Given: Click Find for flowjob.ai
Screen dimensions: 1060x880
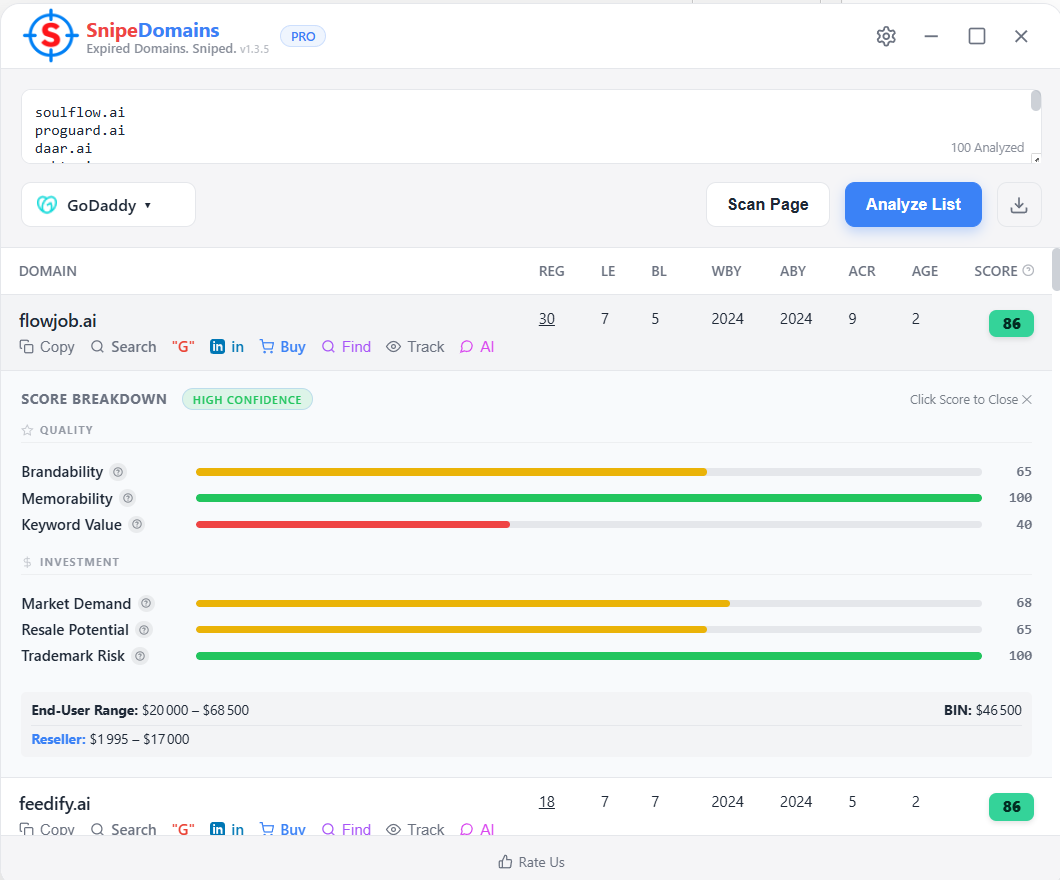Looking at the screenshot, I should coord(347,347).
